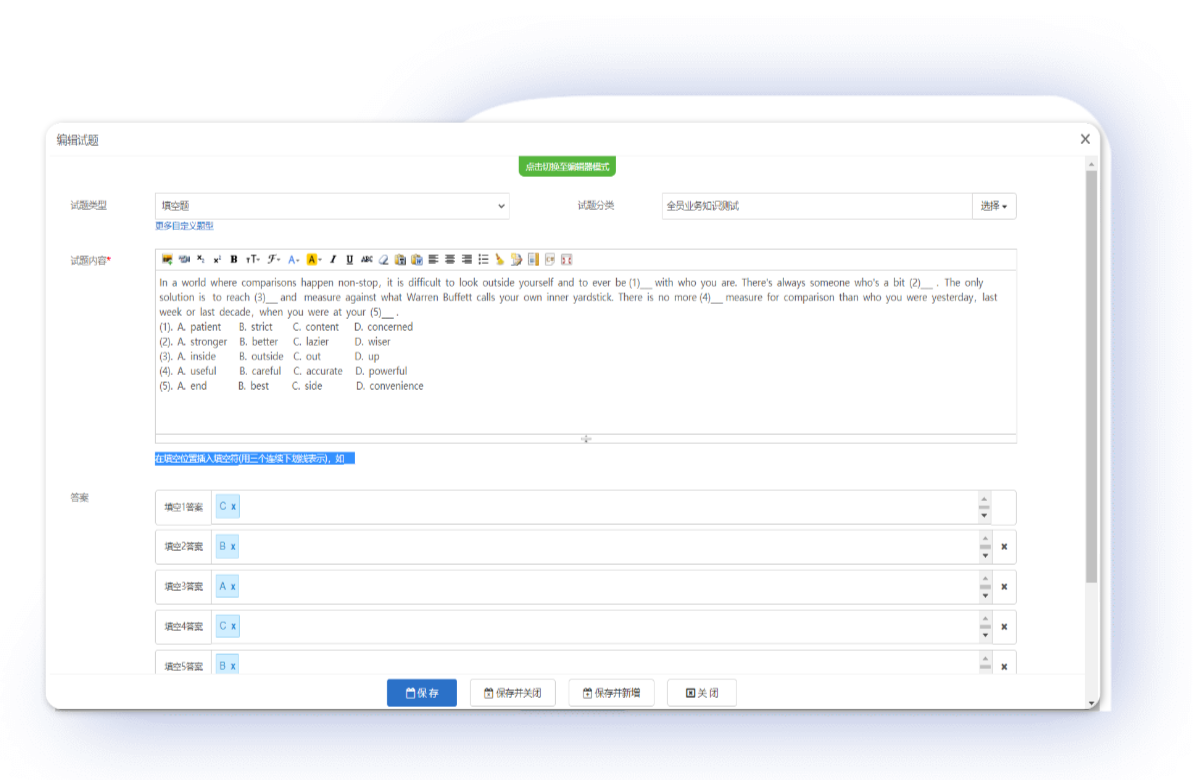Click the superscript icon in the toolbar
The image size is (1202, 780).
[217, 260]
